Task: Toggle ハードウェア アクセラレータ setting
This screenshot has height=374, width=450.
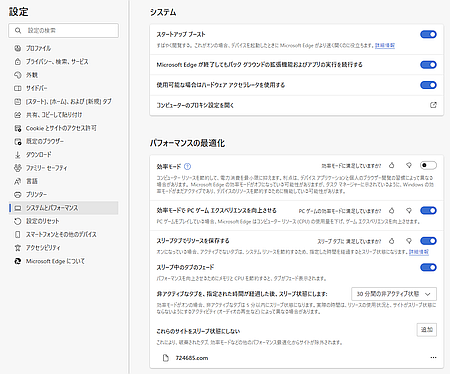Action: coord(428,85)
